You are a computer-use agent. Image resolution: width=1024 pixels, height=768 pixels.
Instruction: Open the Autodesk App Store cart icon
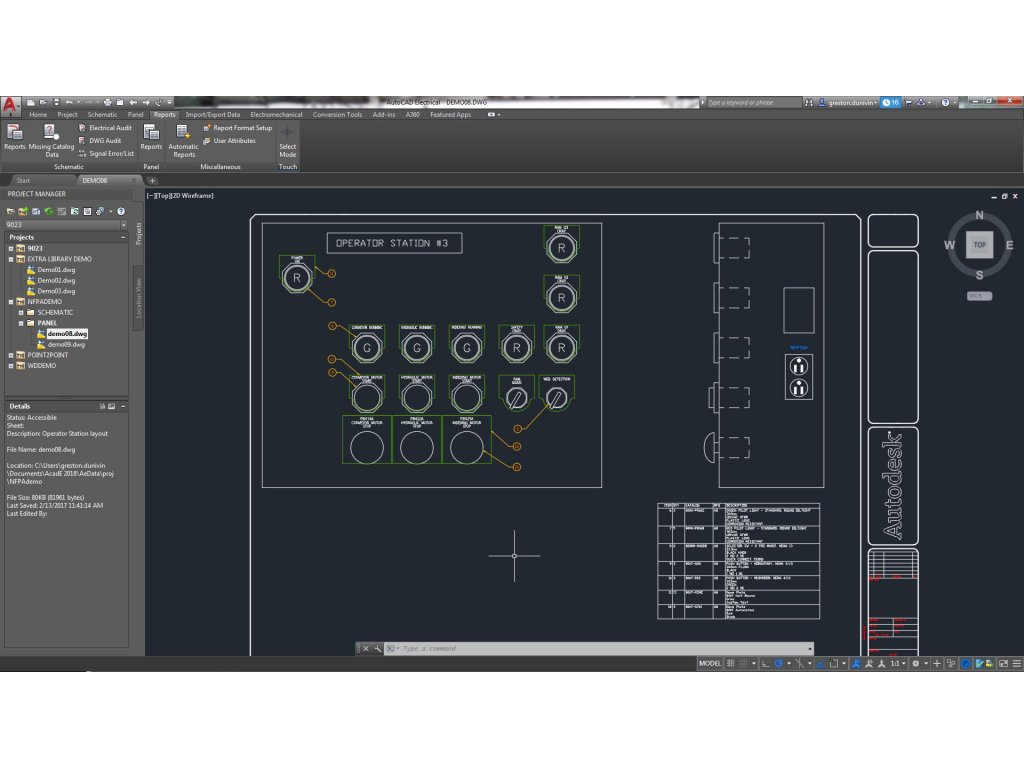[908, 103]
